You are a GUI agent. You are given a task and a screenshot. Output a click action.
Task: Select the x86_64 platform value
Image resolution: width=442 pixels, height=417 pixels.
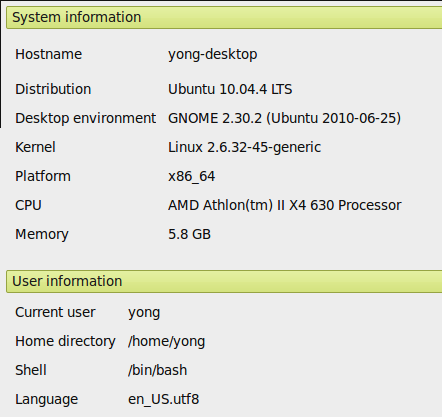point(192,177)
